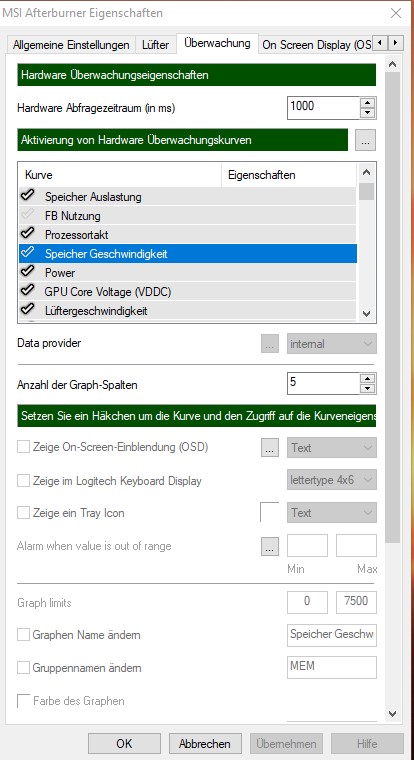The height and width of the screenshot is (760, 414).
Task: Click graph name field Speicher Geschw
Action: coord(332,634)
